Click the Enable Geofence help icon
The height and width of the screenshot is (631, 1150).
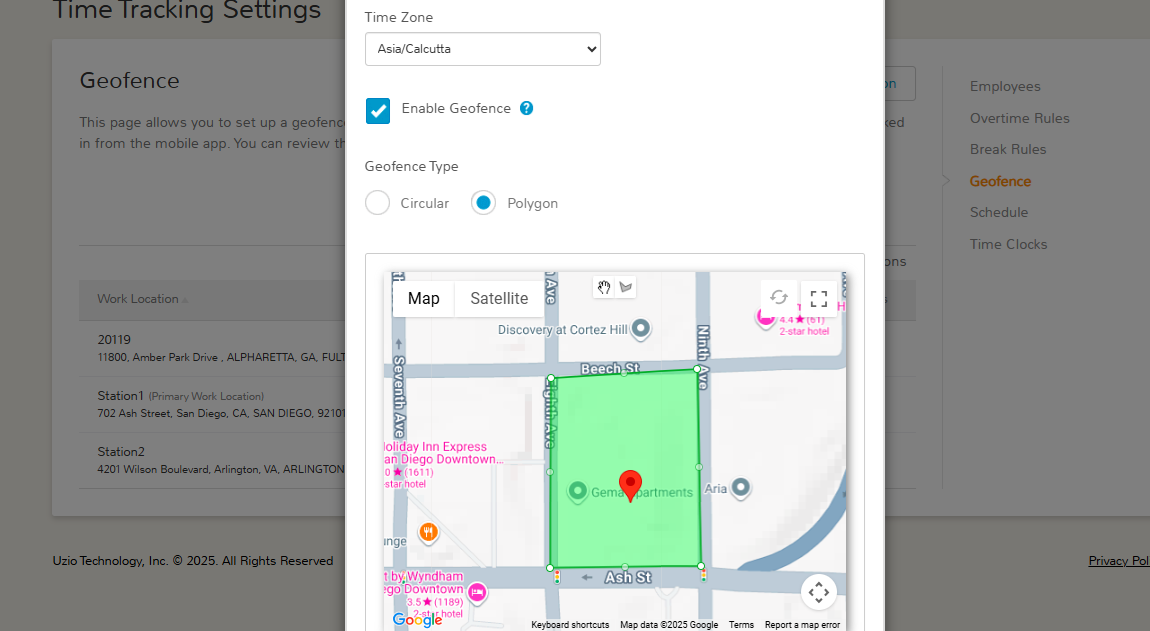[x=527, y=109]
